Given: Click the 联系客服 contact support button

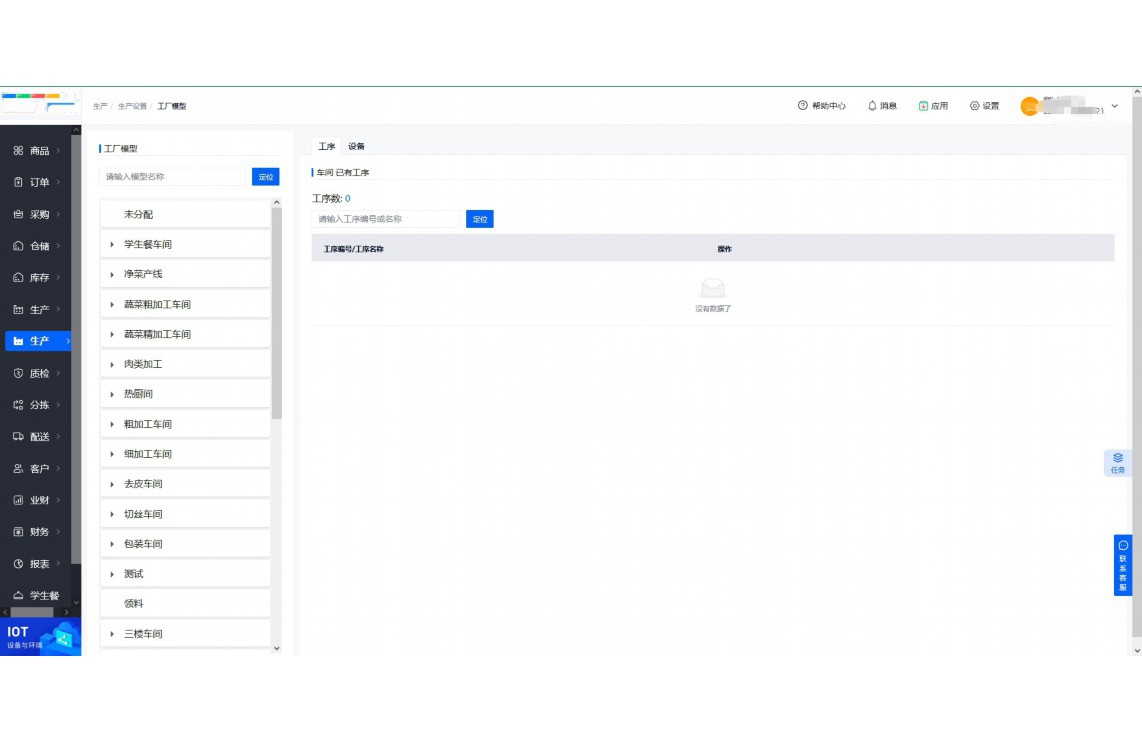Looking at the screenshot, I should (1123, 566).
